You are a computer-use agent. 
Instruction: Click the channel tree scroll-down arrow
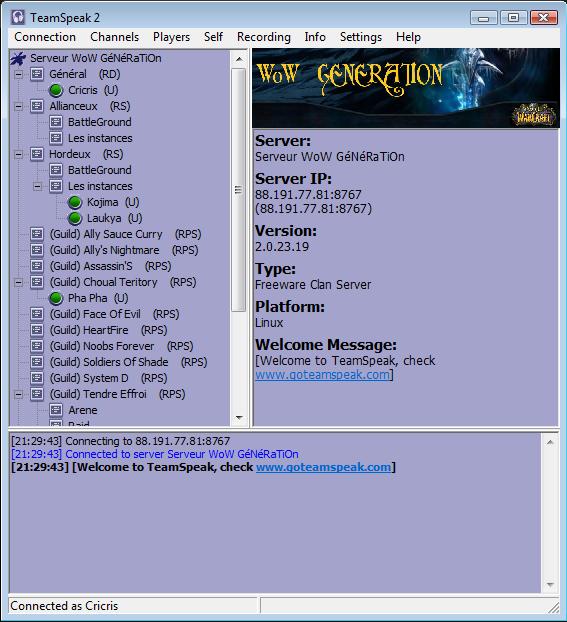(x=239, y=417)
